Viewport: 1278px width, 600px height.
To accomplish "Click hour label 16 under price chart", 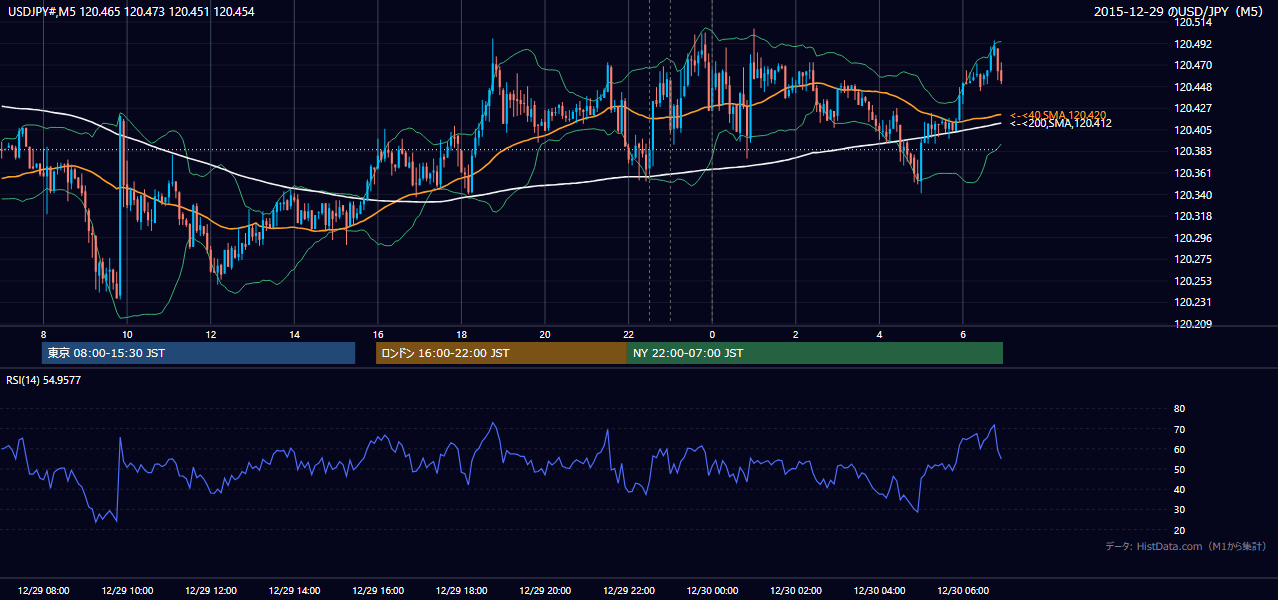I will pos(378,334).
